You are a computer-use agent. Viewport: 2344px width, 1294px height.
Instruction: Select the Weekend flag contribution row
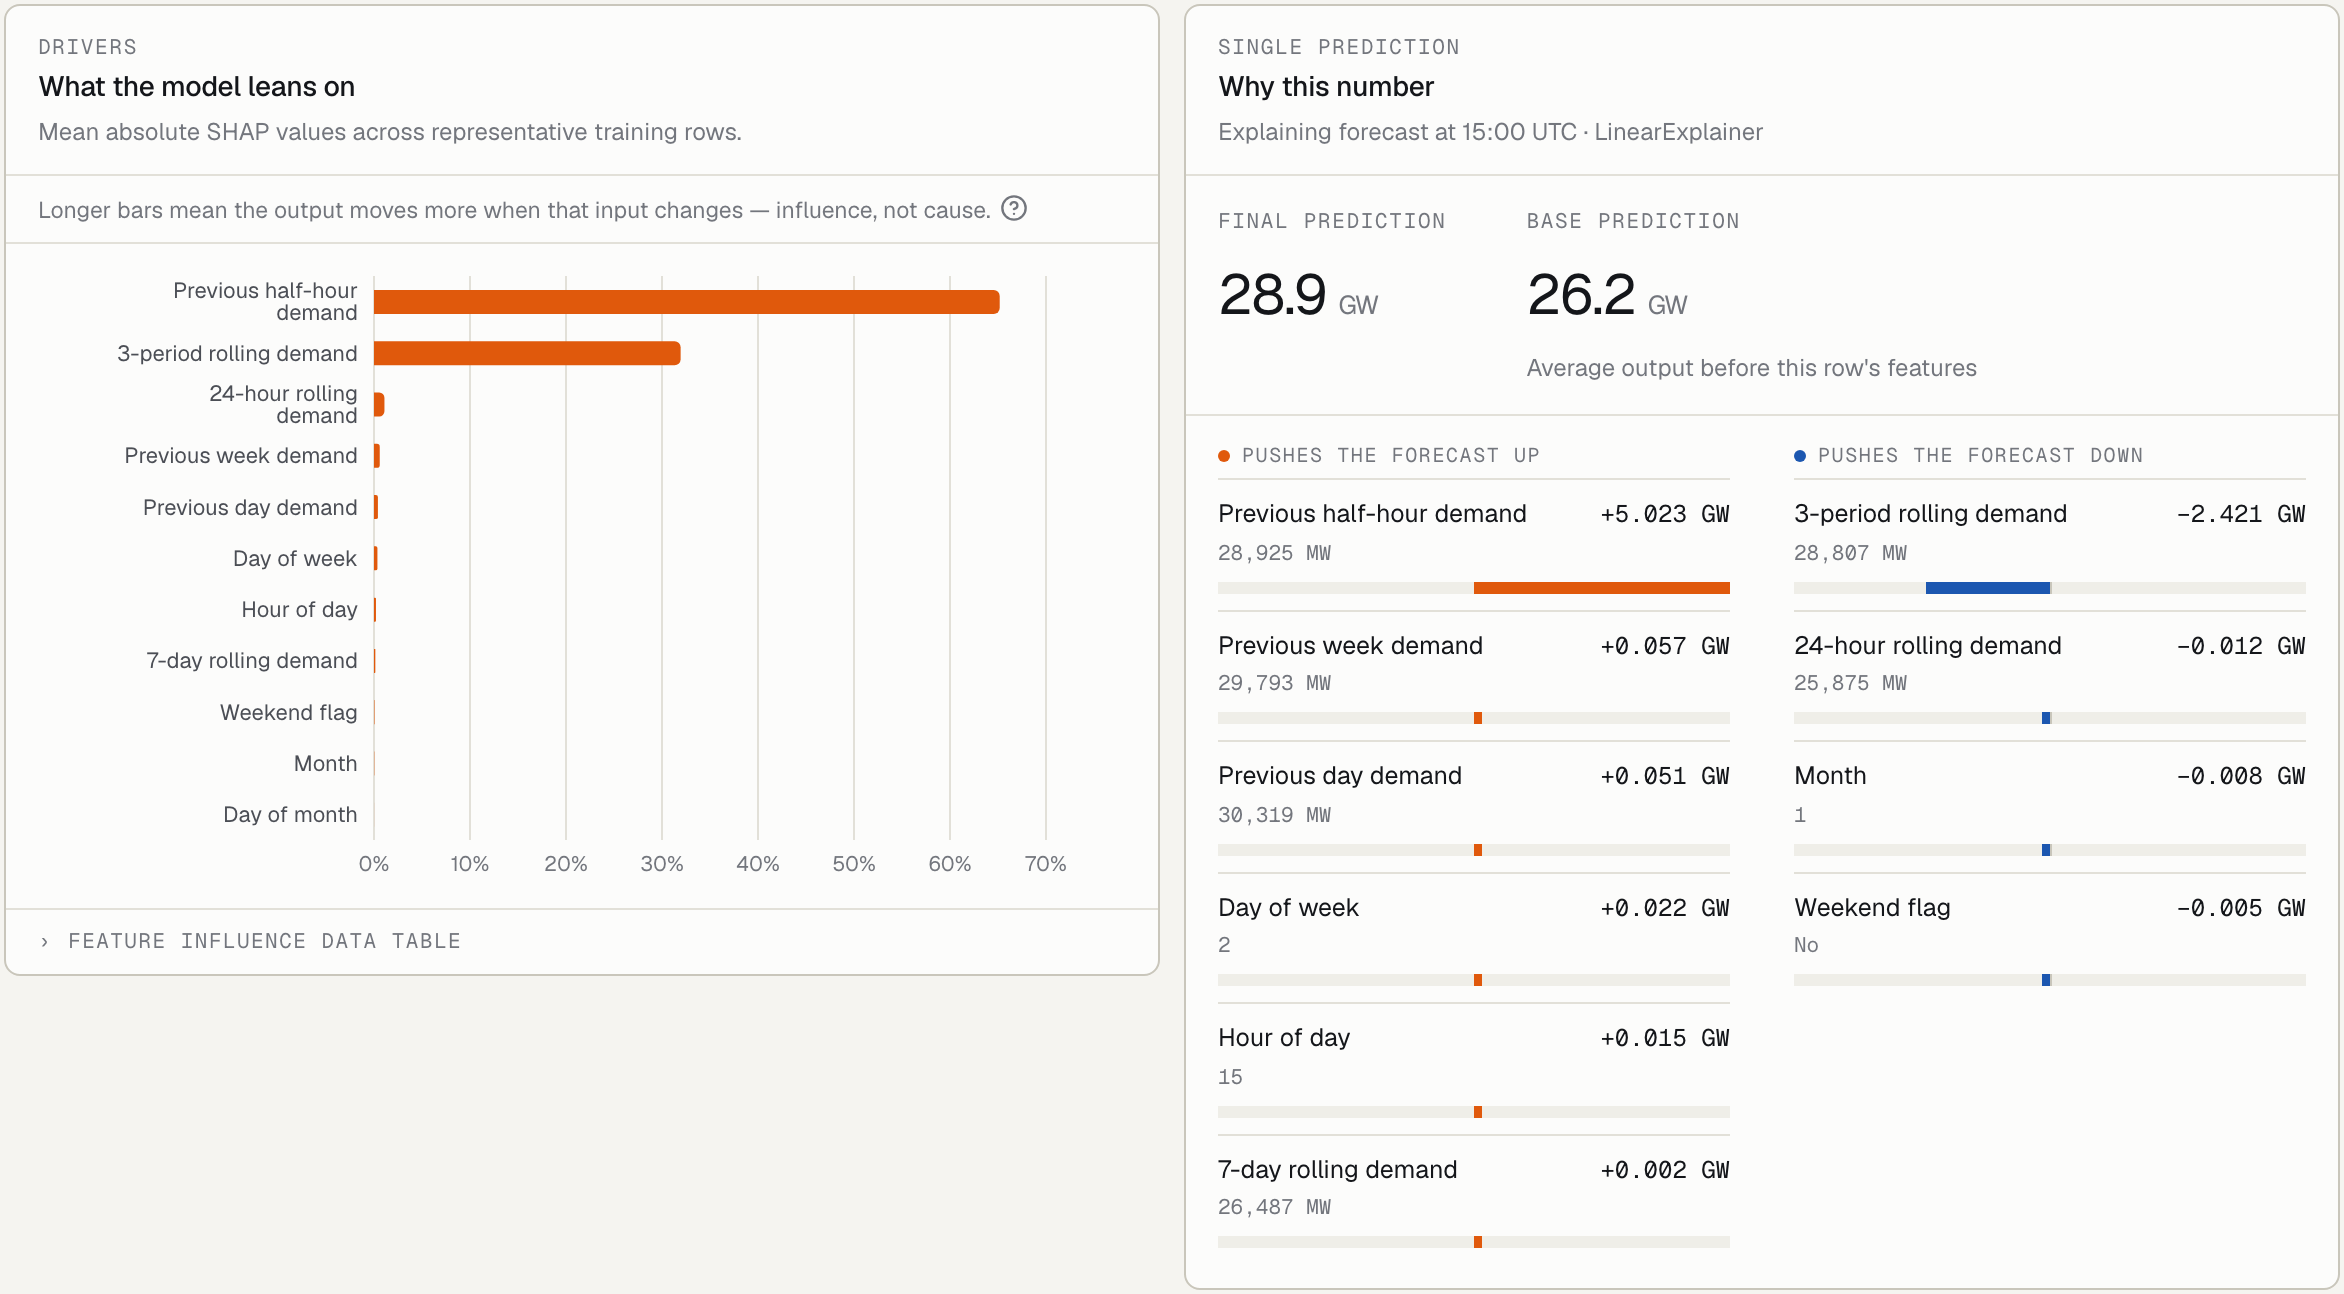point(2050,939)
